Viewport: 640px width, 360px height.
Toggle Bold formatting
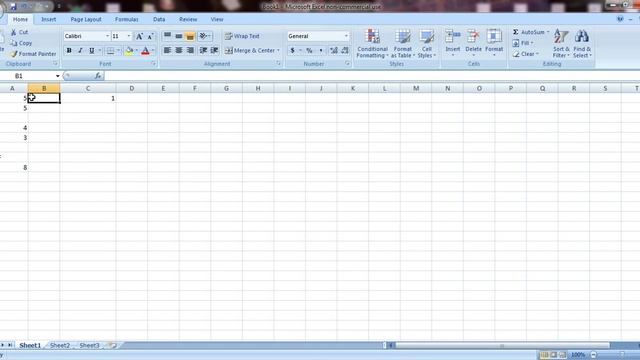tap(69, 51)
